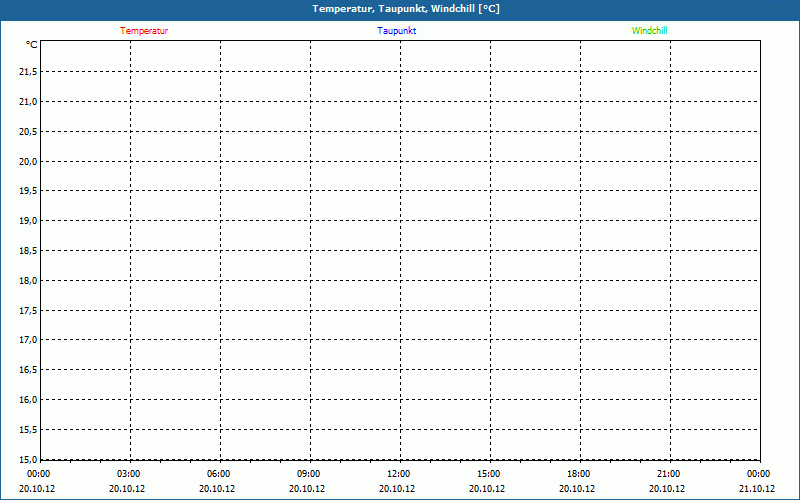Click the 19,5 y-axis value

pyautogui.click(x=28, y=191)
